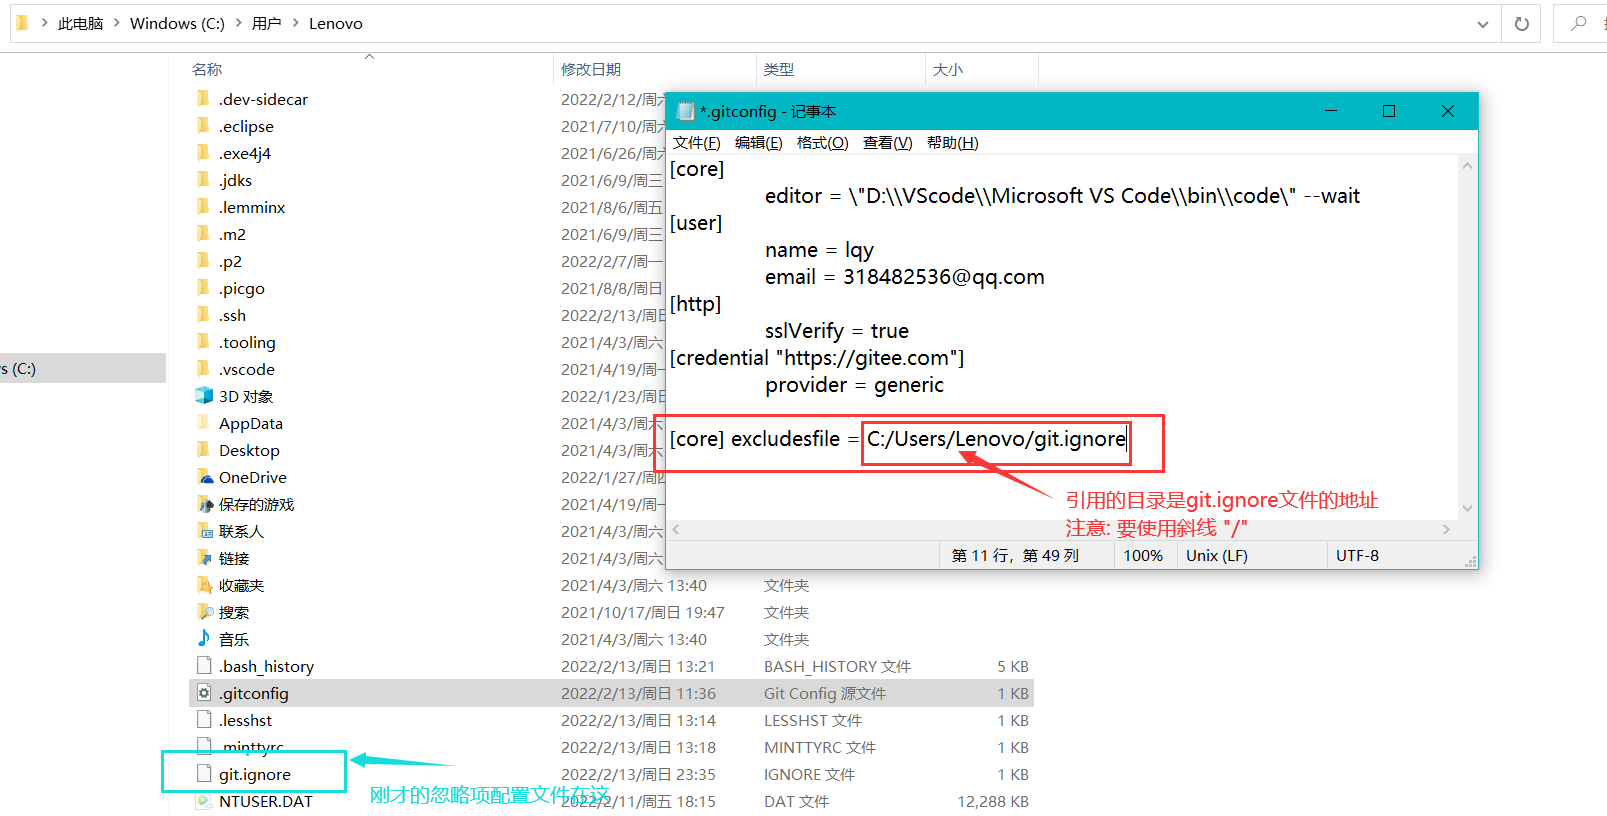Open Notepad 格式(O) menu
The width and height of the screenshot is (1607, 816).
click(x=822, y=143)
